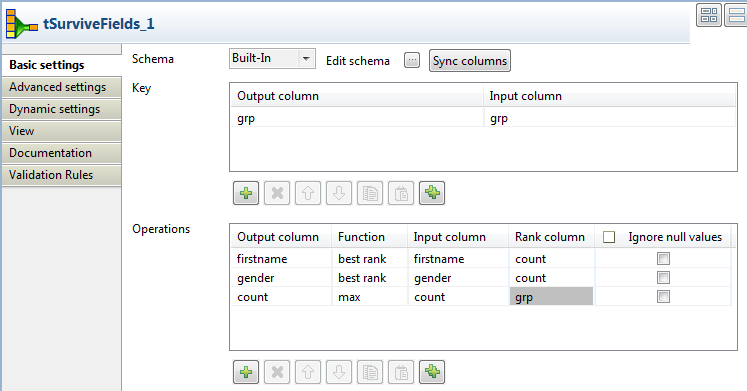Open the Advanced settings tab
Image resolution: width=747 pixels, height=391 pixels.
click(61, 87)
